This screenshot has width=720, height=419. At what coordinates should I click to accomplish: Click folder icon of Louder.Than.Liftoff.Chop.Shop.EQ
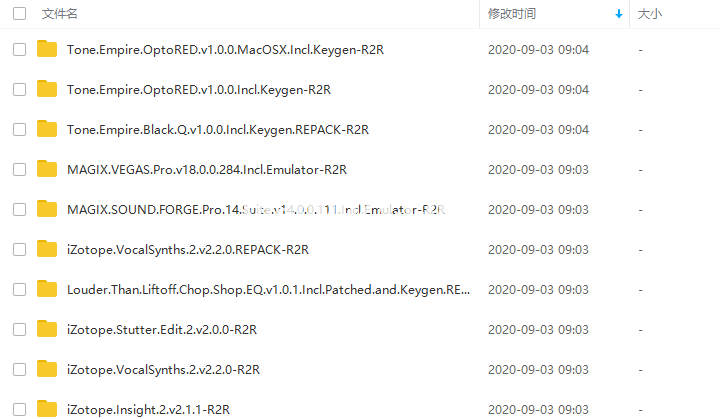47,289
